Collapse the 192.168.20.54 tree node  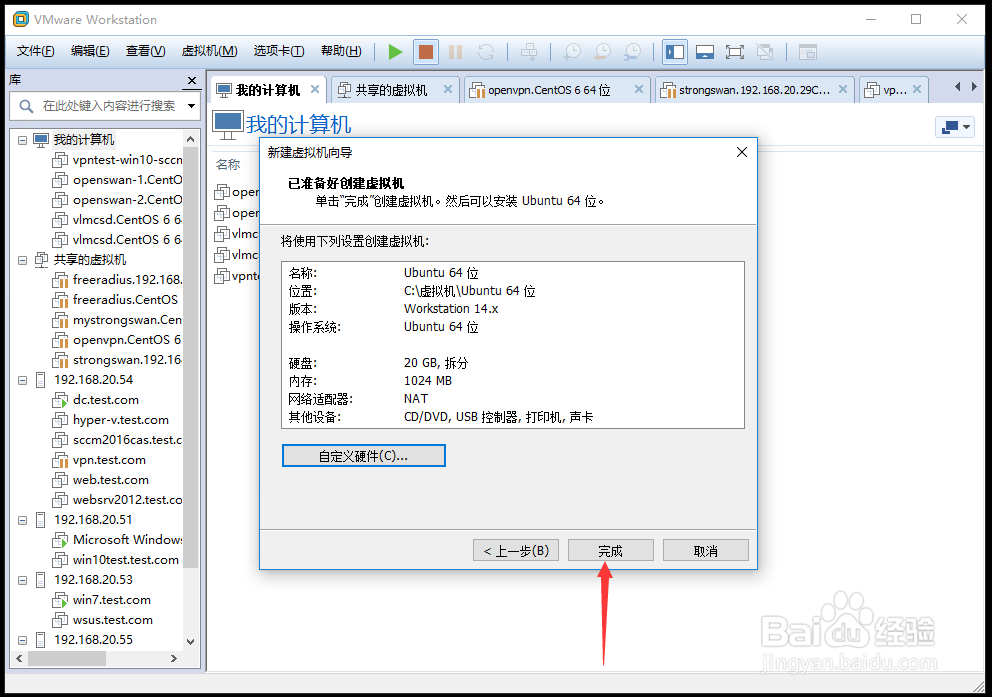pos(22,380)
